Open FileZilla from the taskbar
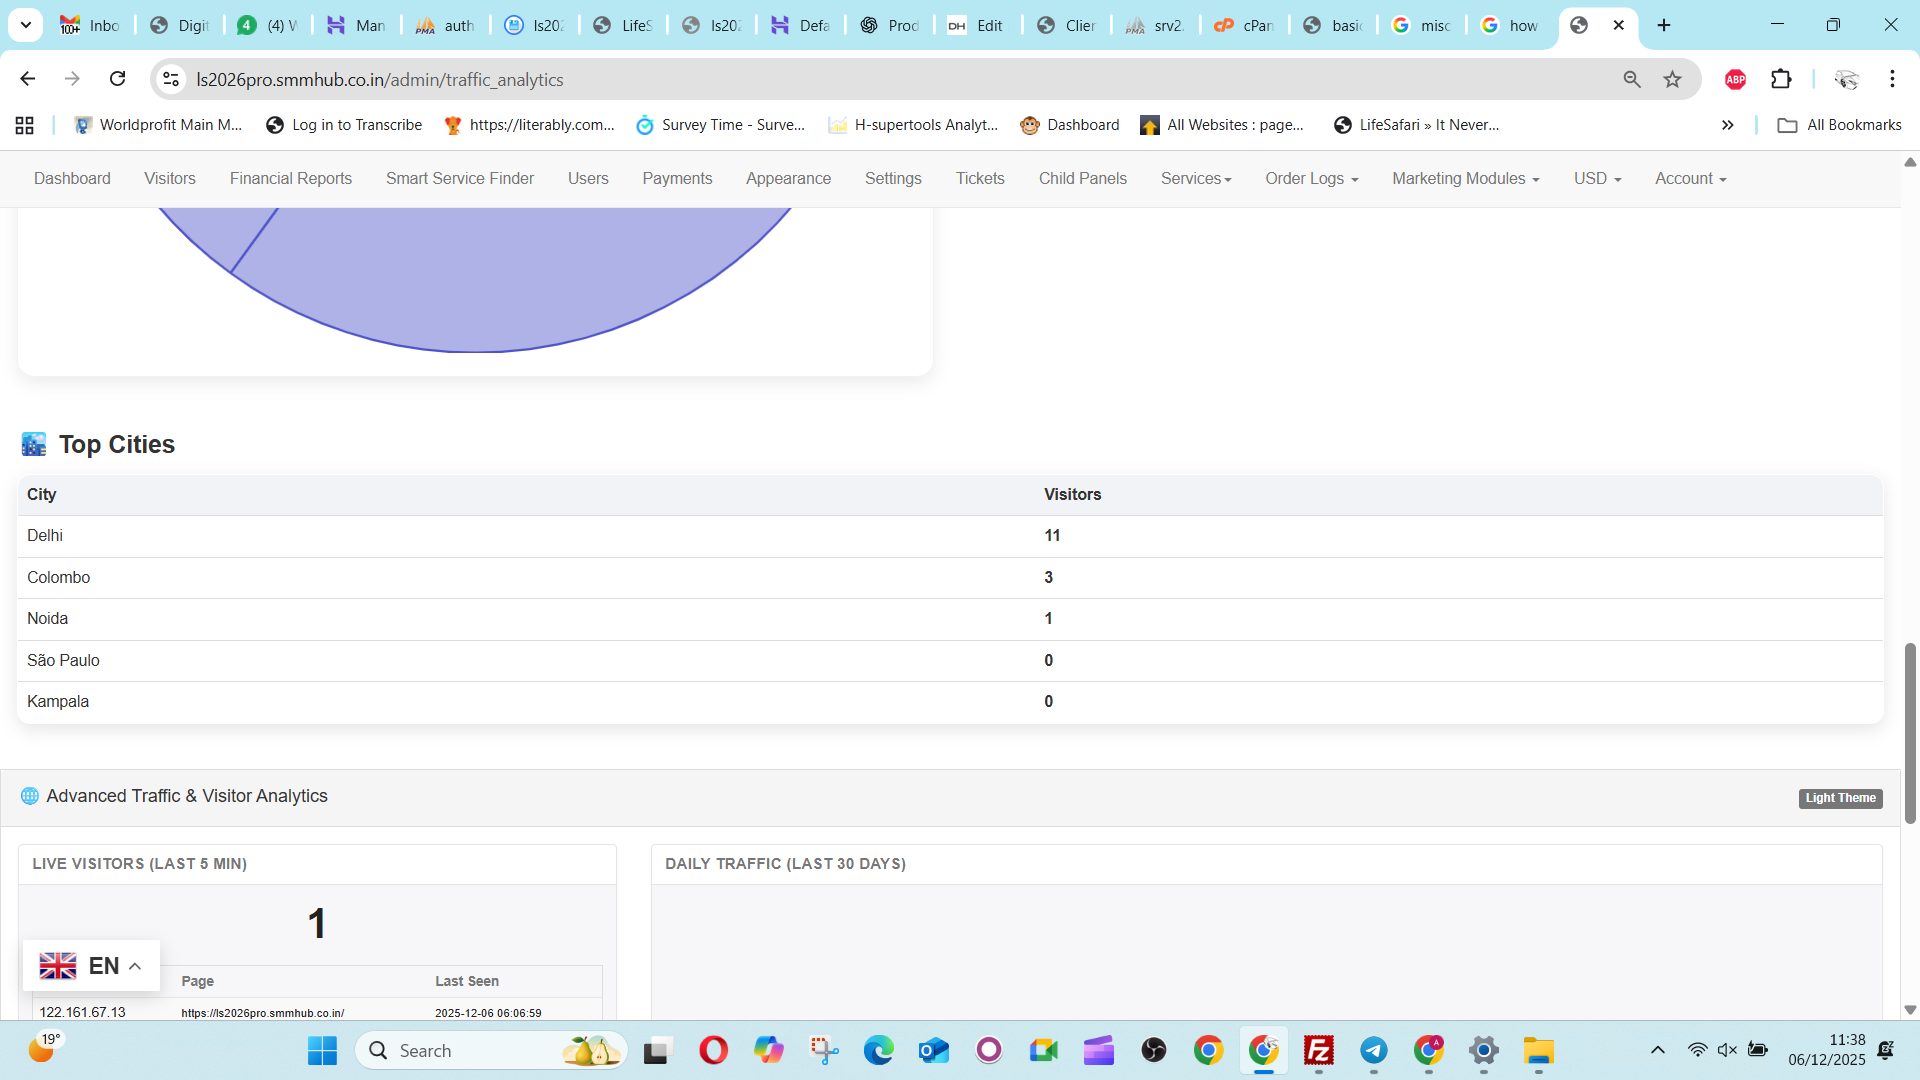Viewport: 1920px width, 1080px height. click(x=1319, y=1050)
